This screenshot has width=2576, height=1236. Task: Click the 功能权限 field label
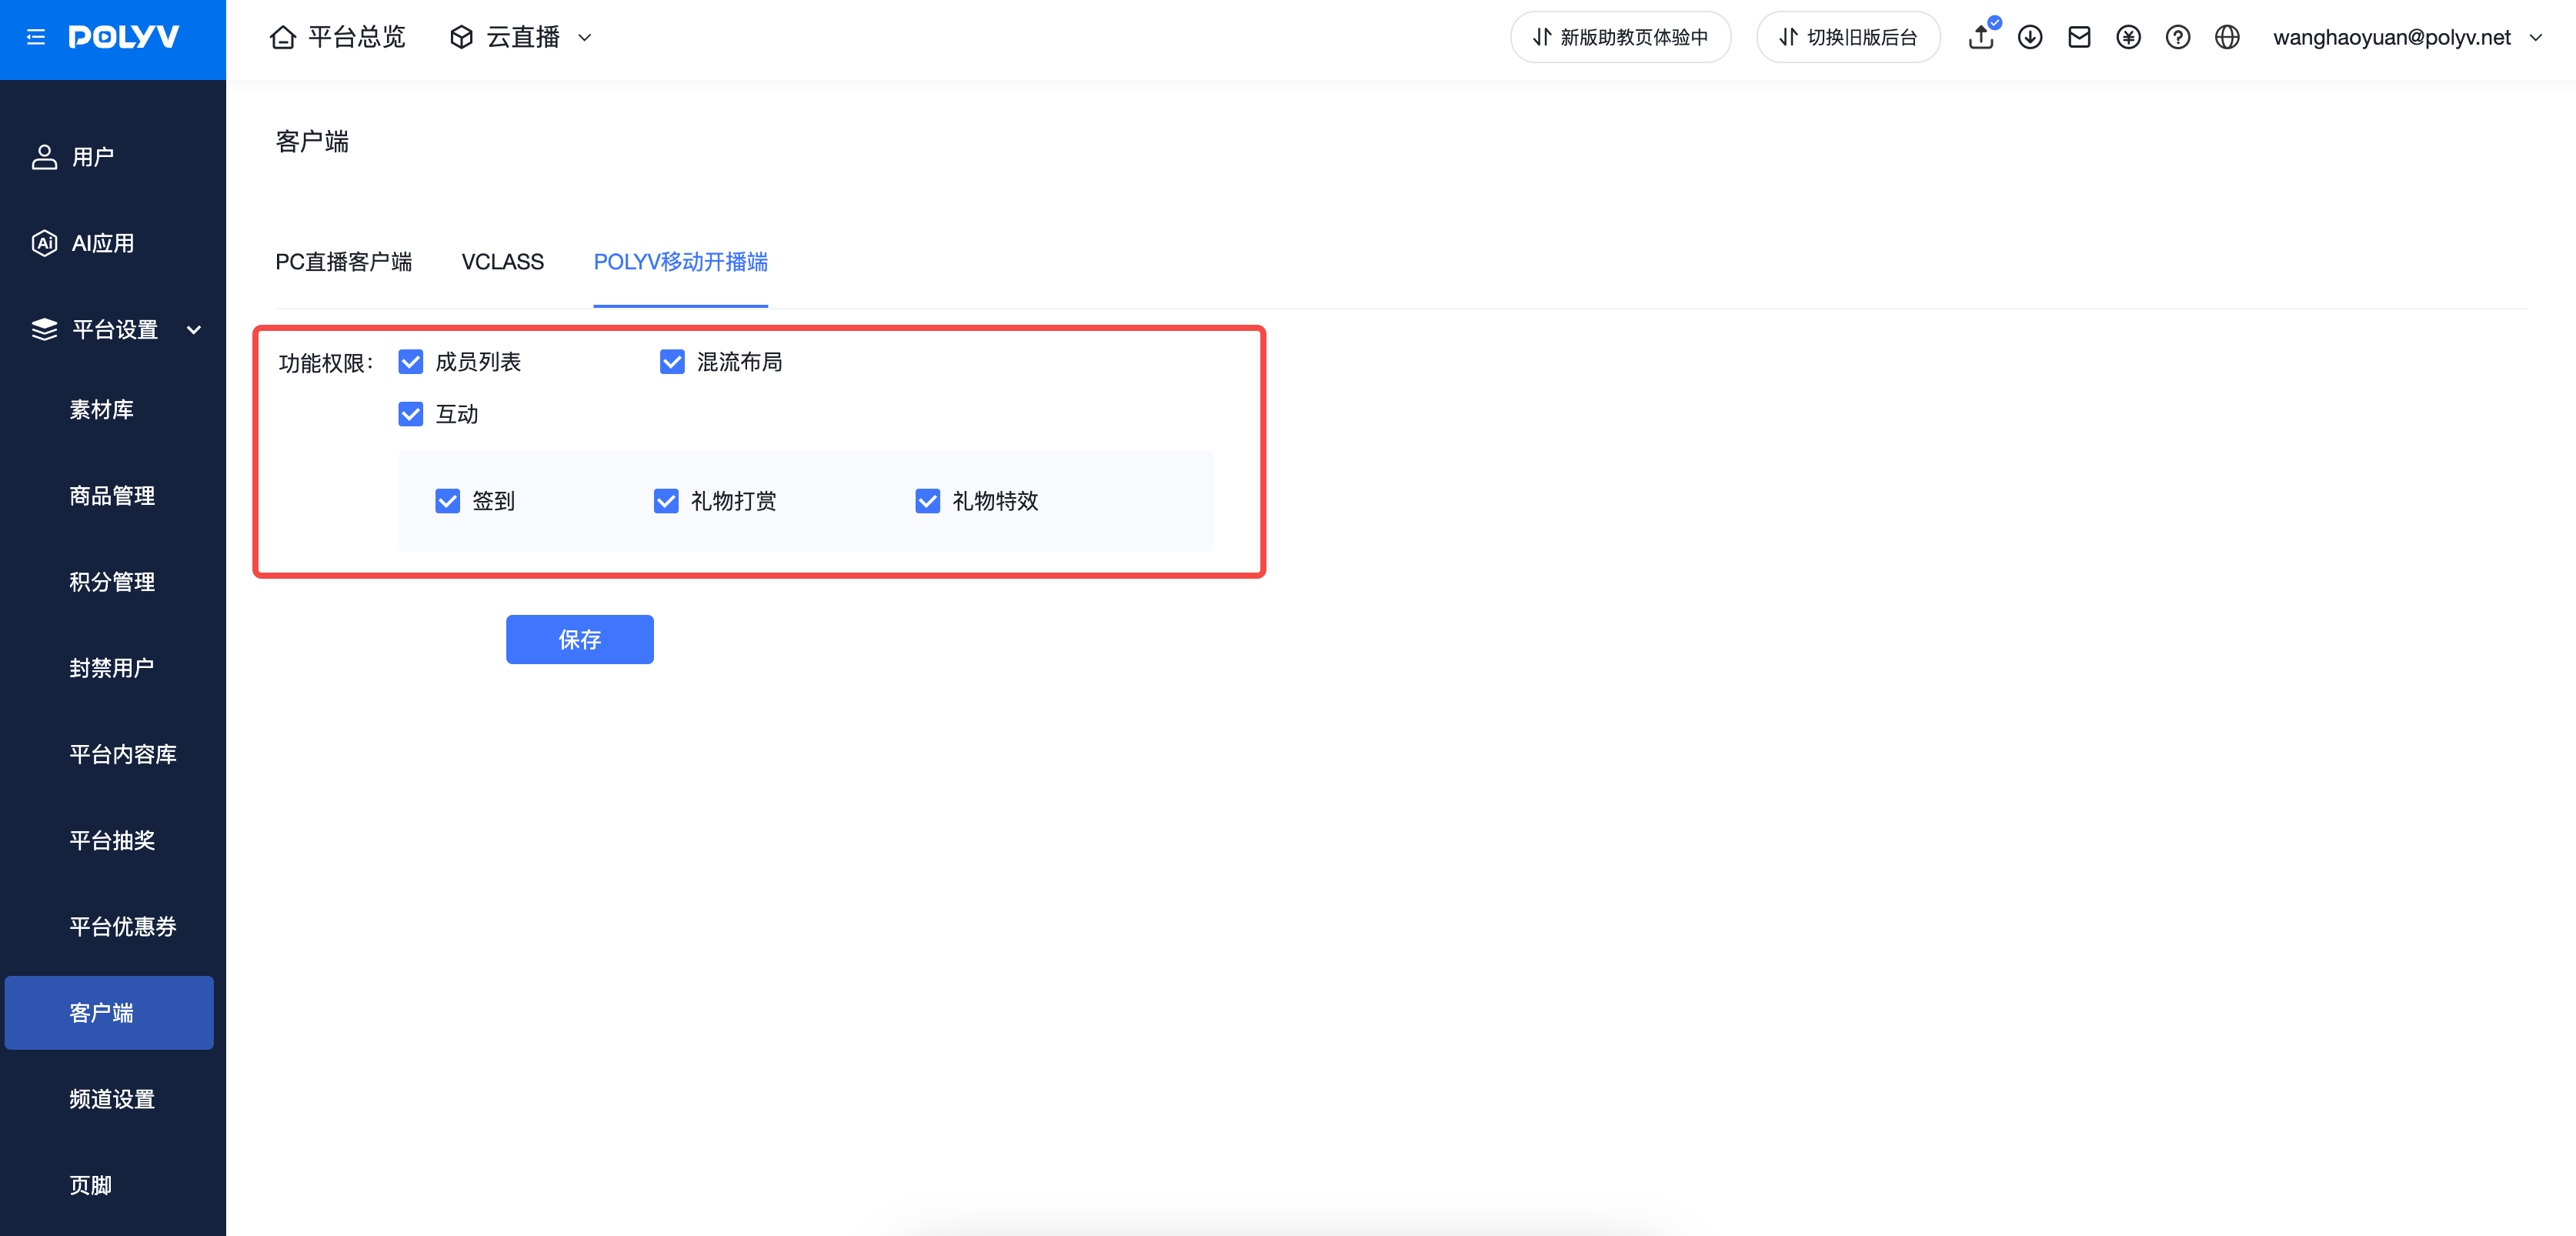click(x=326, y=363)
